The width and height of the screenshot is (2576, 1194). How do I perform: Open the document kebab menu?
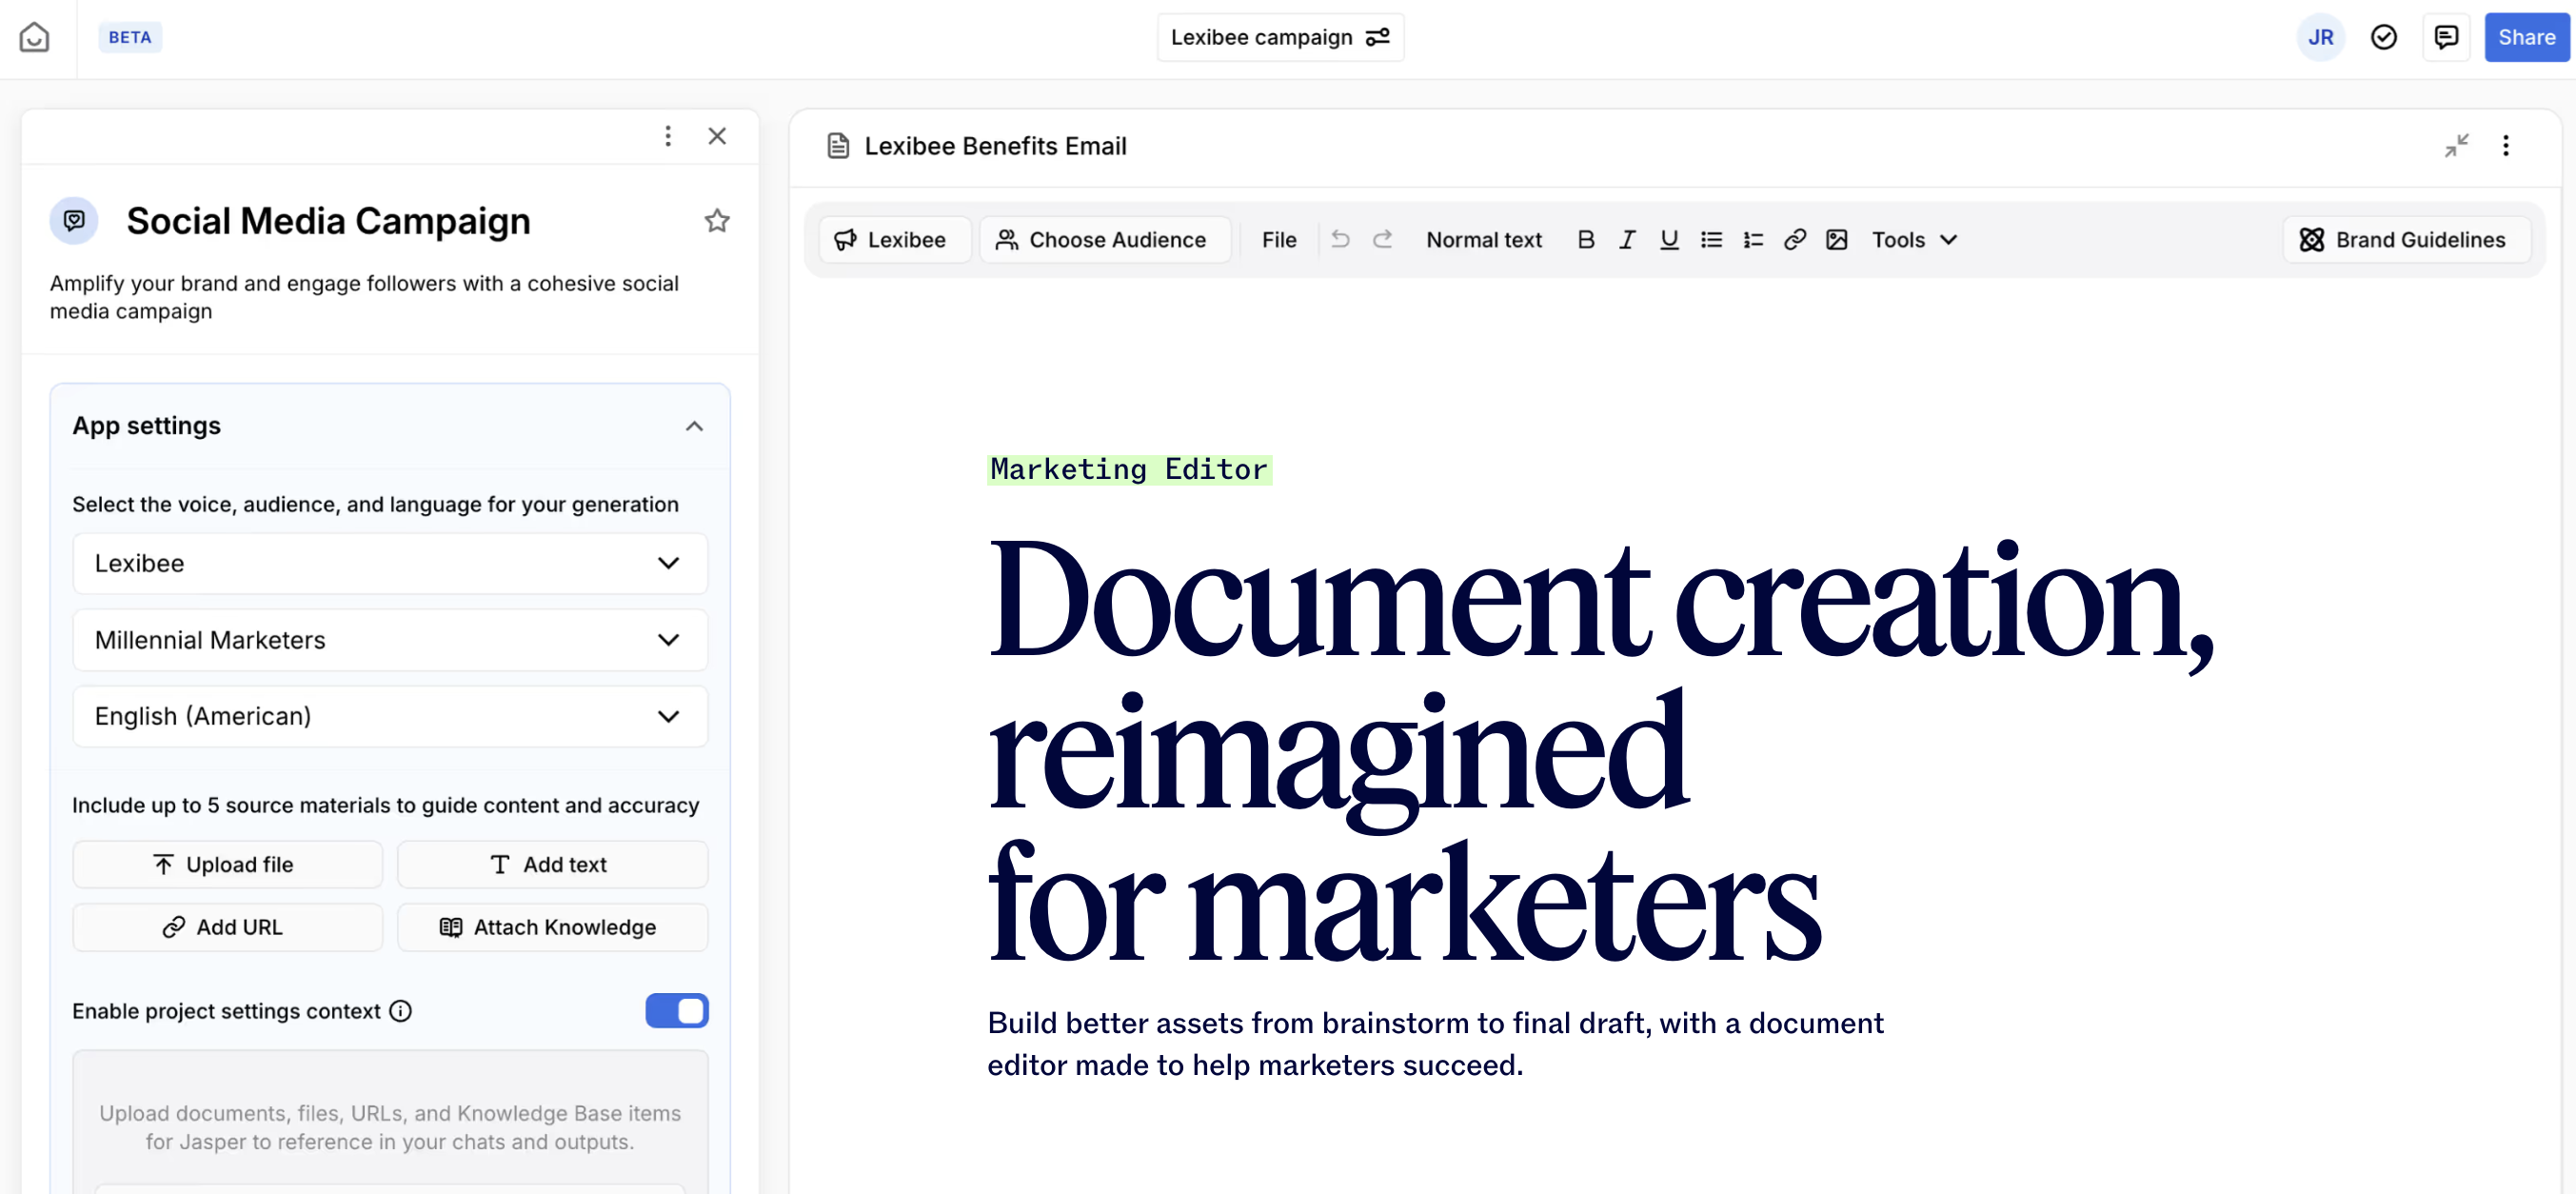click(2506, 146)
